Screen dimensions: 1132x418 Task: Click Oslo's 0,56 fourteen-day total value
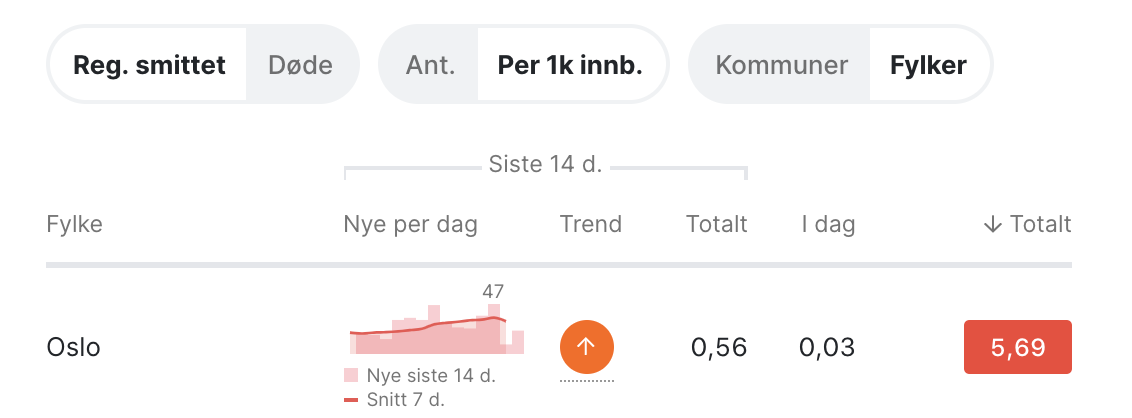point(719,348)
